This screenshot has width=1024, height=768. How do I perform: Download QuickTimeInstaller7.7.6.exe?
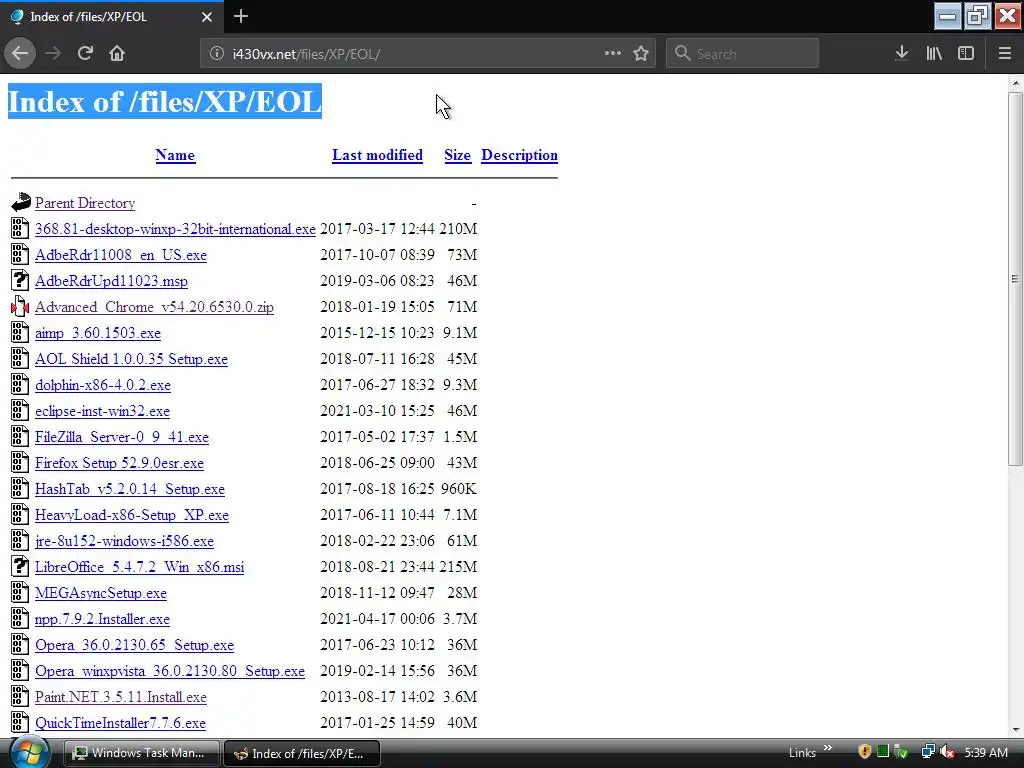click(x=120, y=724)
